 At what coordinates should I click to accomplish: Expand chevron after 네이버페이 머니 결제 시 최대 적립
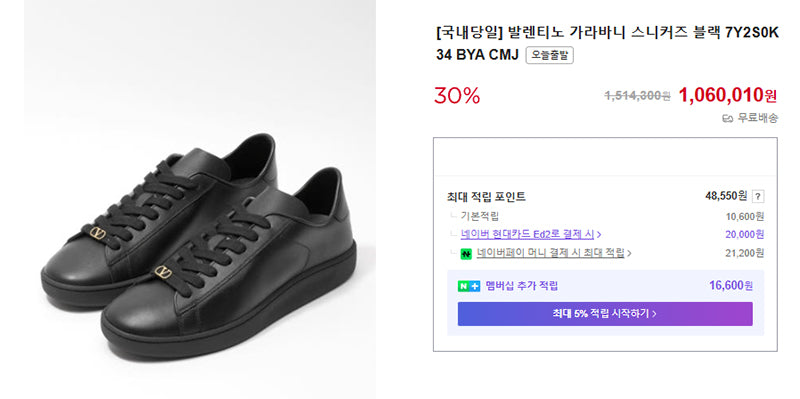click(x=629, y=253)
